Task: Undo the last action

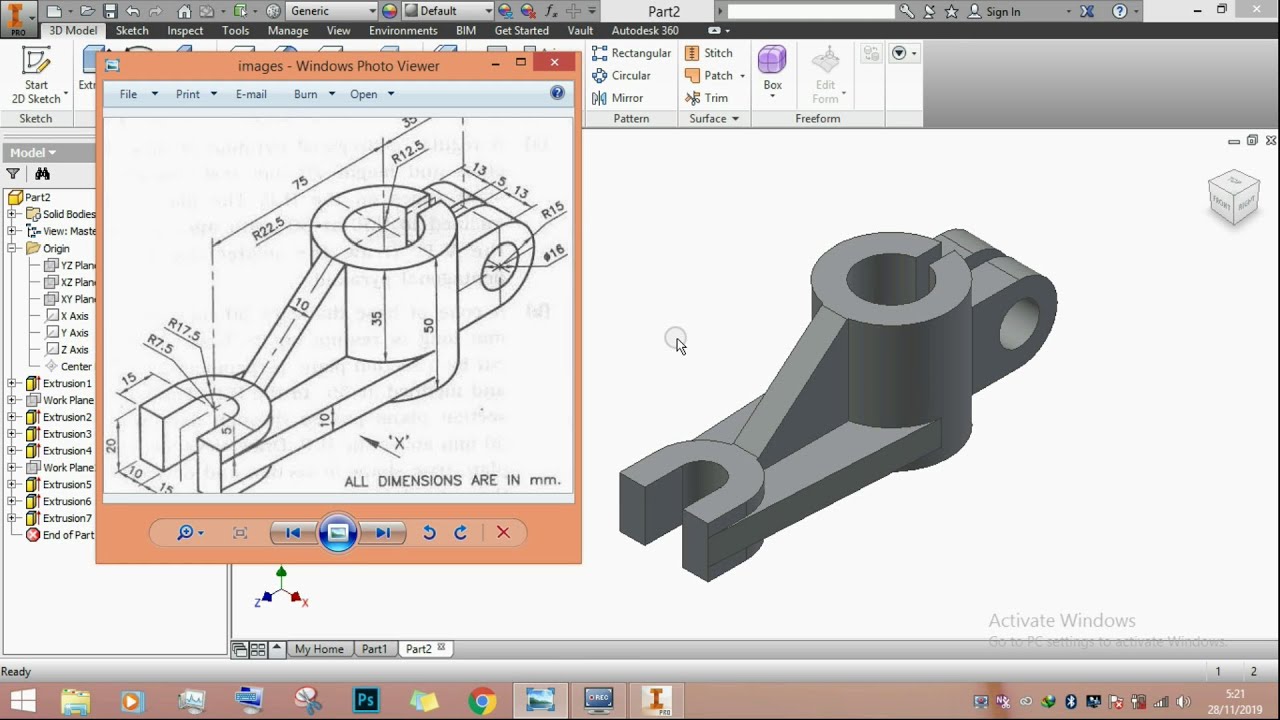Action: tap(132, 11)
